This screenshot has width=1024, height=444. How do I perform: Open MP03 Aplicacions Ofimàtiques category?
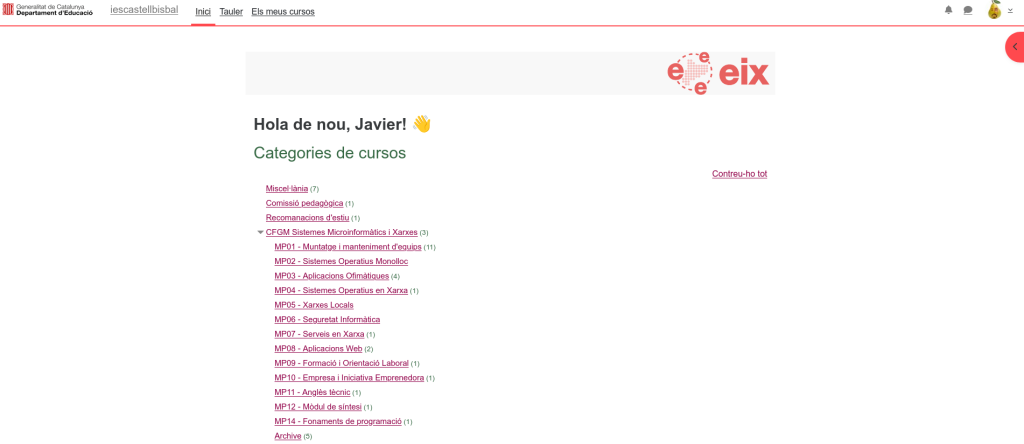[x=331, y=276]
